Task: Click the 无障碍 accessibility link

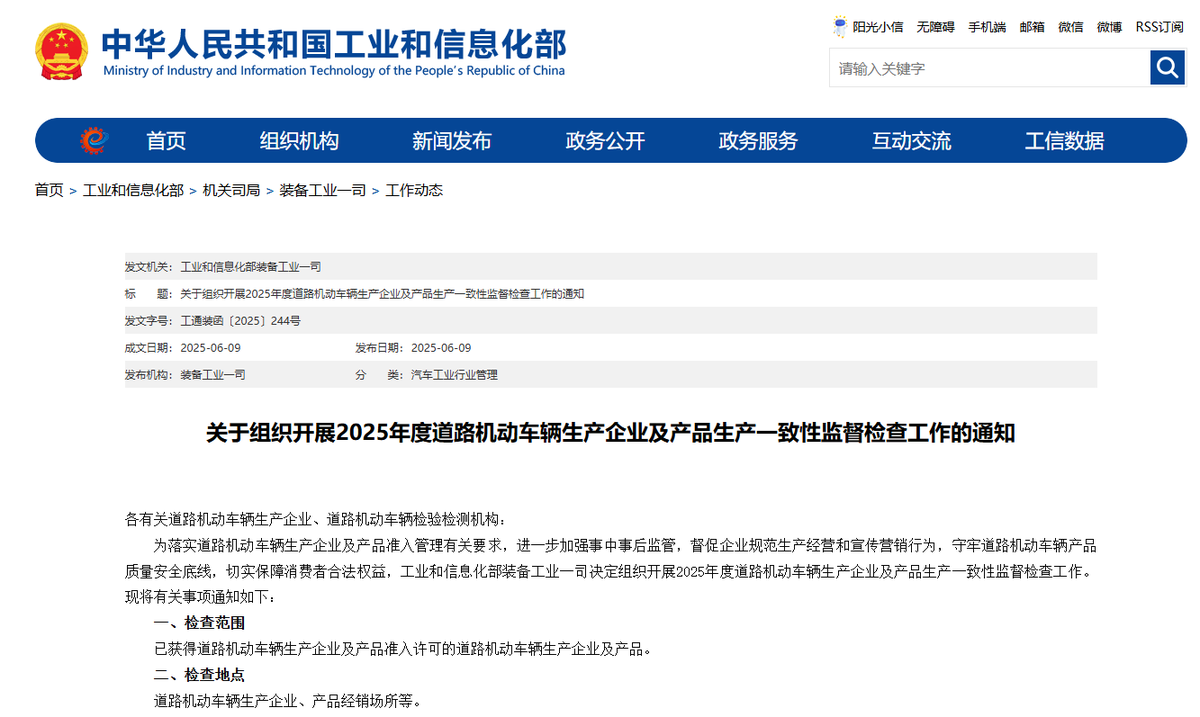Action: tap(935, 27)
